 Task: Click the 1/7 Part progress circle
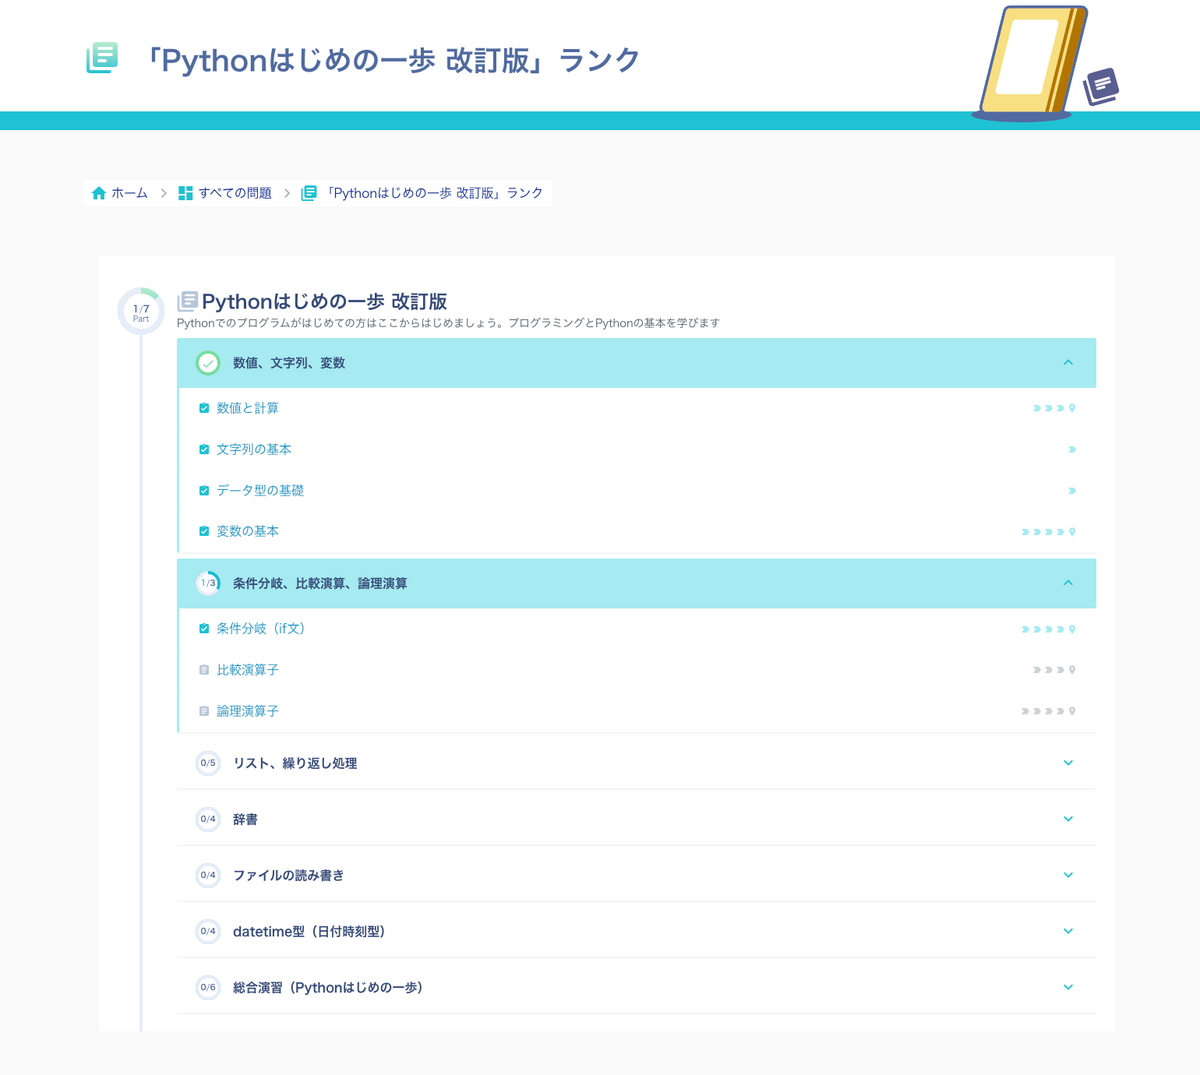[141, 312]
